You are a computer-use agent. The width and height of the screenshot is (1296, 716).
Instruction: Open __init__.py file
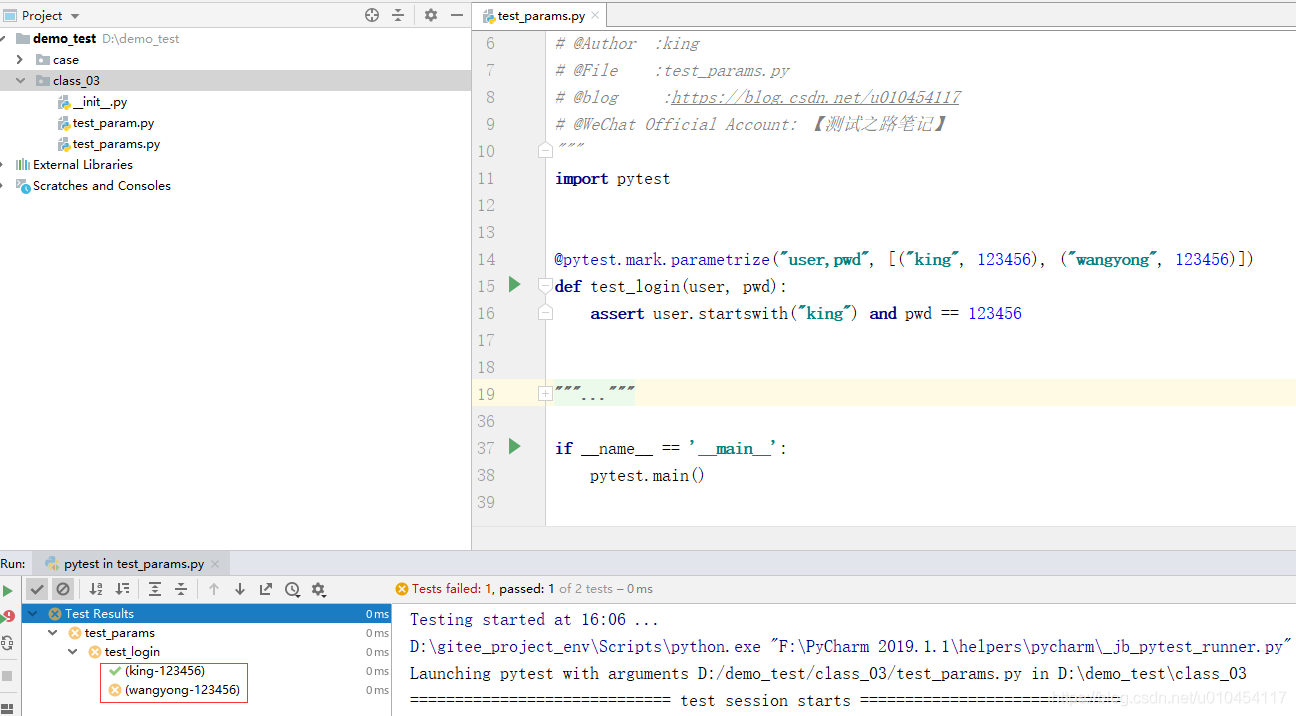click(100, 102)
